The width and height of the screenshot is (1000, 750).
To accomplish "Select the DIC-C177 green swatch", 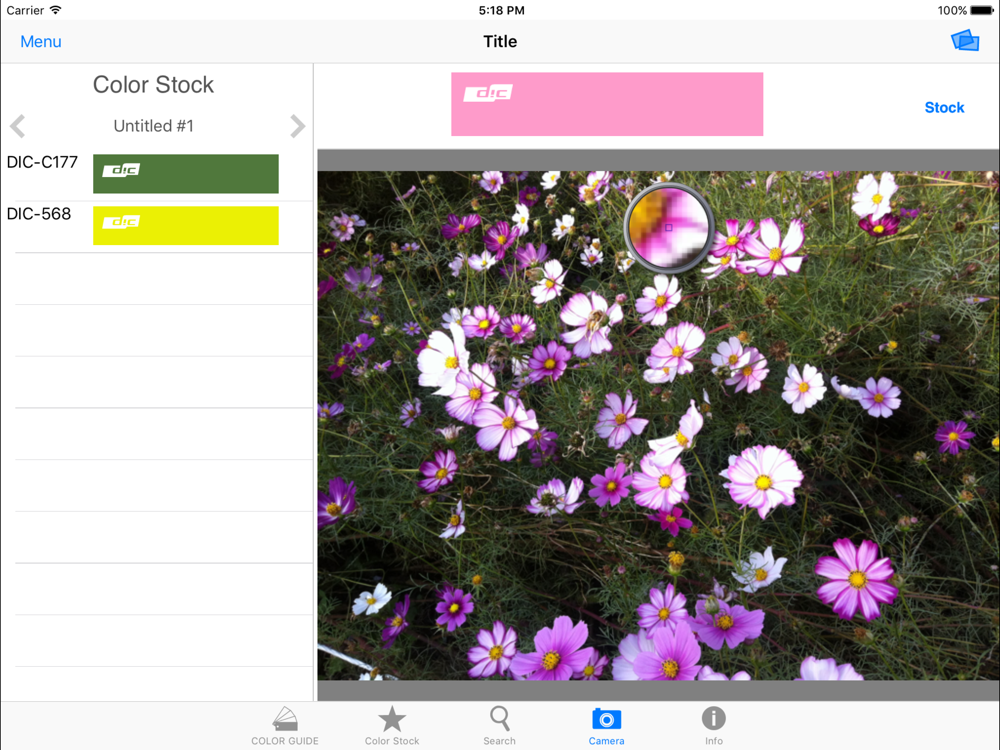I will 186,173.
